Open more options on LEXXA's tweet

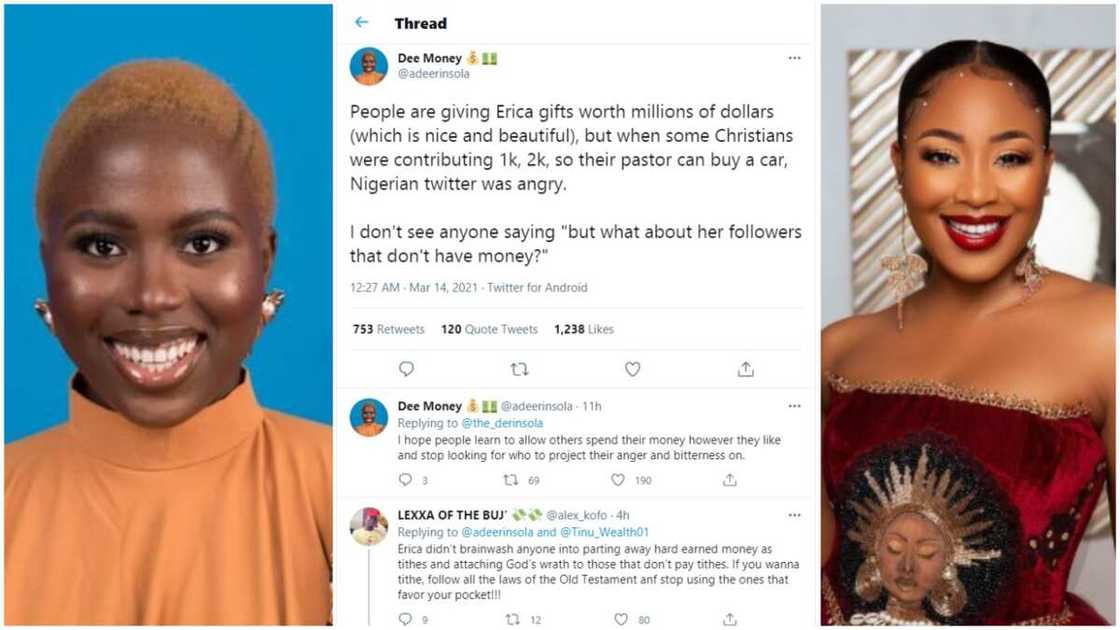pyautogui.click(x=795, y=515)
